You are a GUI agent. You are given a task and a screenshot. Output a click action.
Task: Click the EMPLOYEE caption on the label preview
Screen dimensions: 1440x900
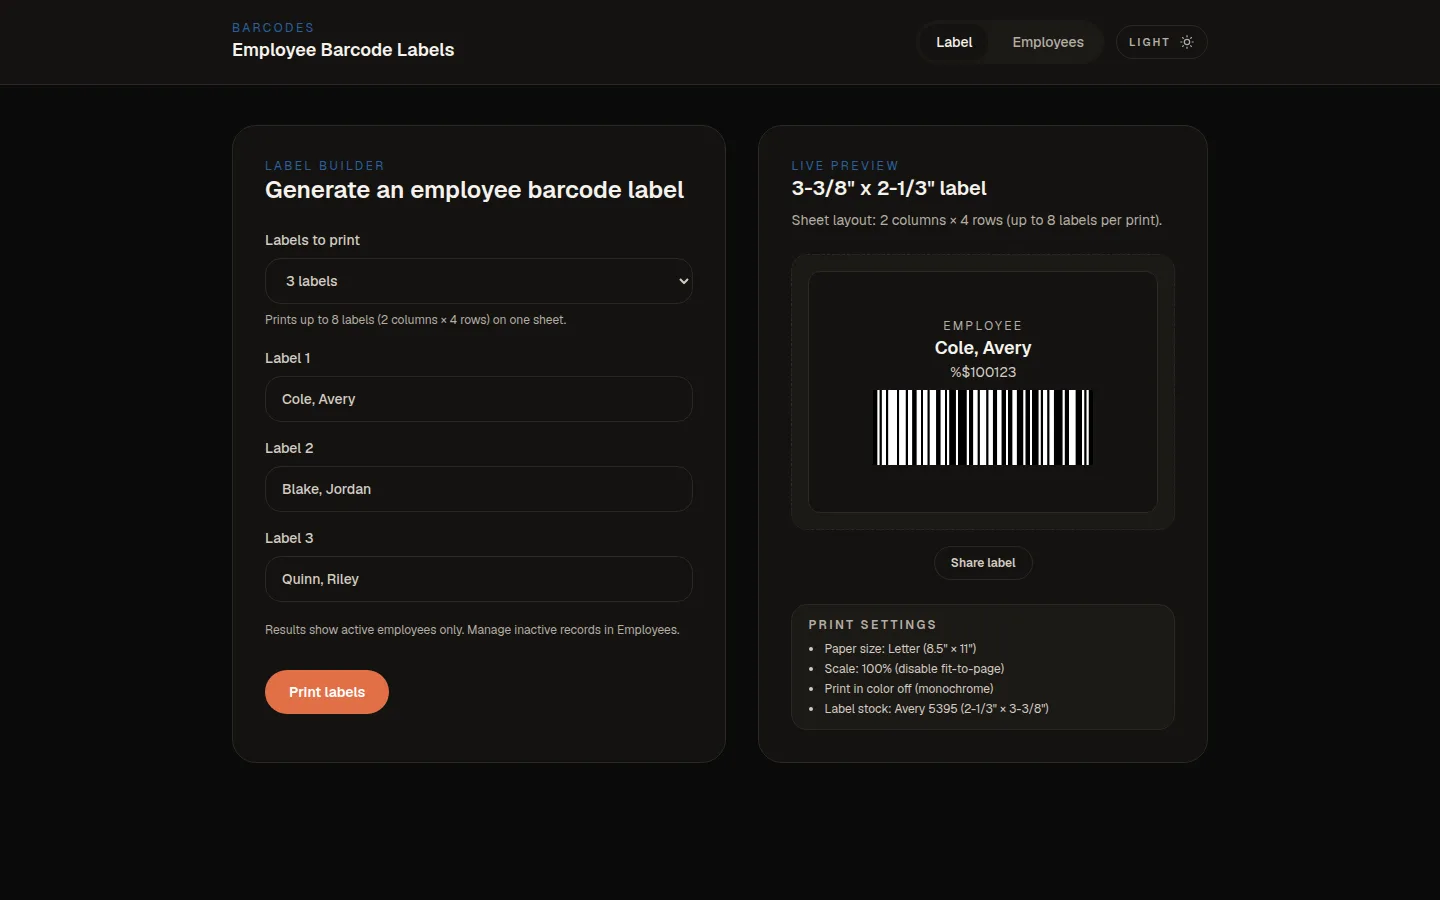(983, 326)
